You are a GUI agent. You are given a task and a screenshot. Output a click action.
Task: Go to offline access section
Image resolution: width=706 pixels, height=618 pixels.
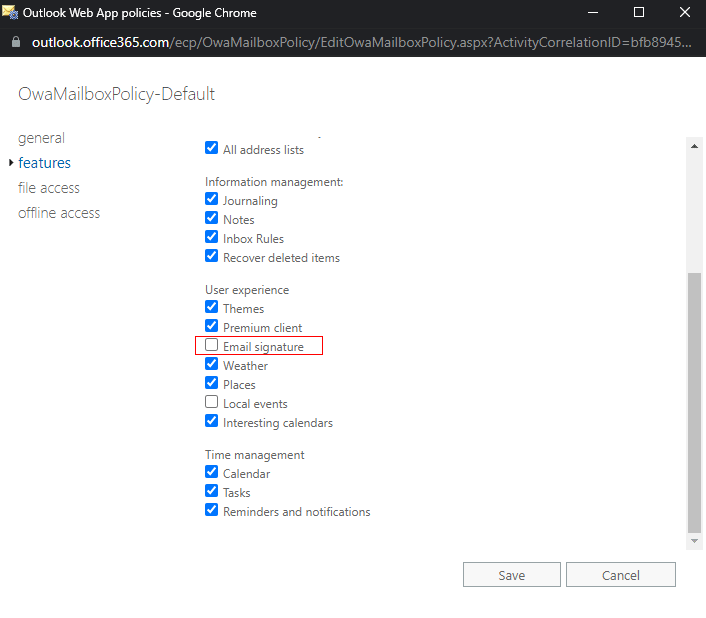click(x=58, y=213)
